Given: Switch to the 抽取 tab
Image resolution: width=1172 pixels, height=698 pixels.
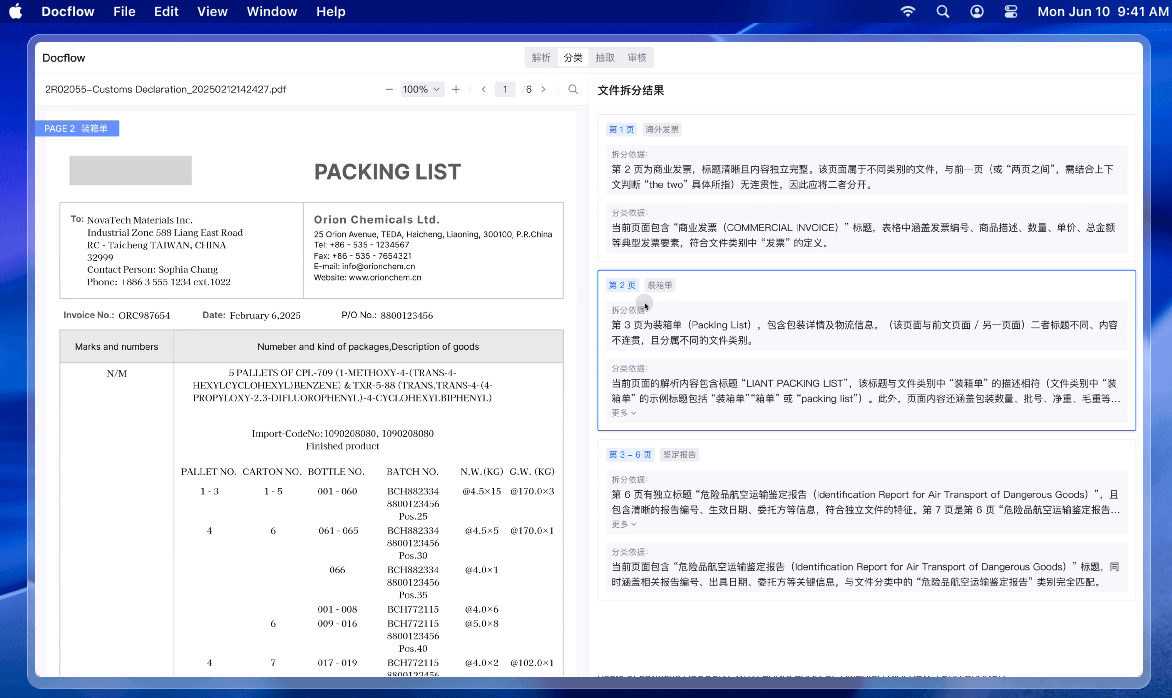Looking at the screenshot, I should (605, 58).
